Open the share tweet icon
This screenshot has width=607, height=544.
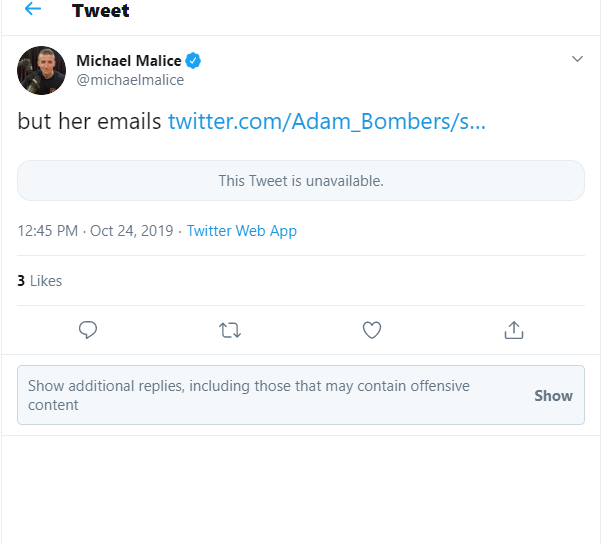(514, 330)
